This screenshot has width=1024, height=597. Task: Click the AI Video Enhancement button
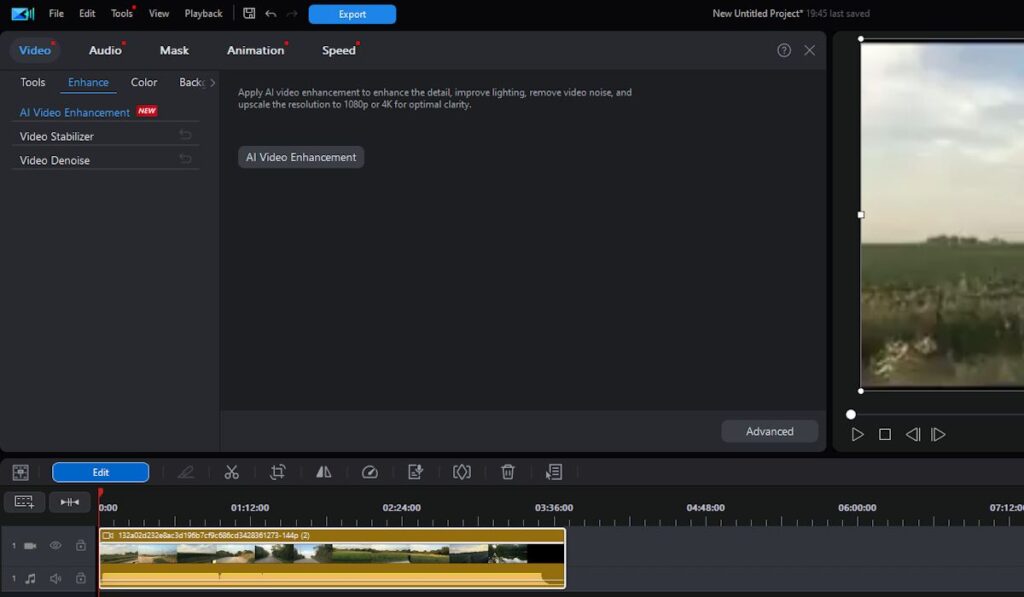[x=301, y=157]
